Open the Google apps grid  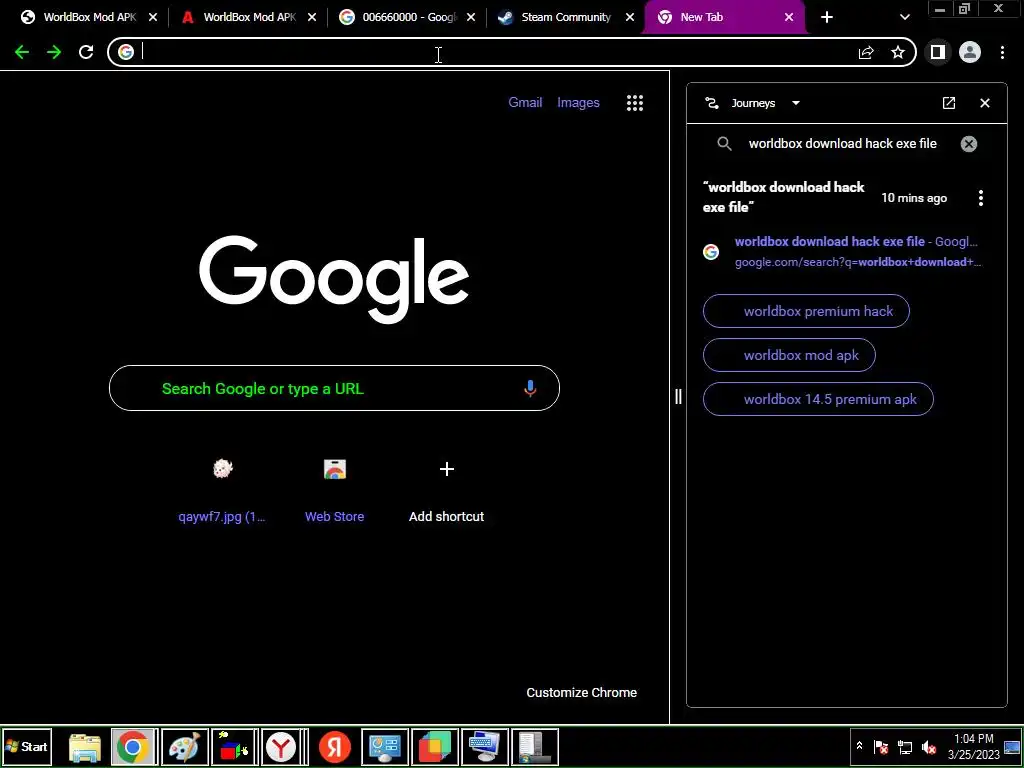[635, 103]
